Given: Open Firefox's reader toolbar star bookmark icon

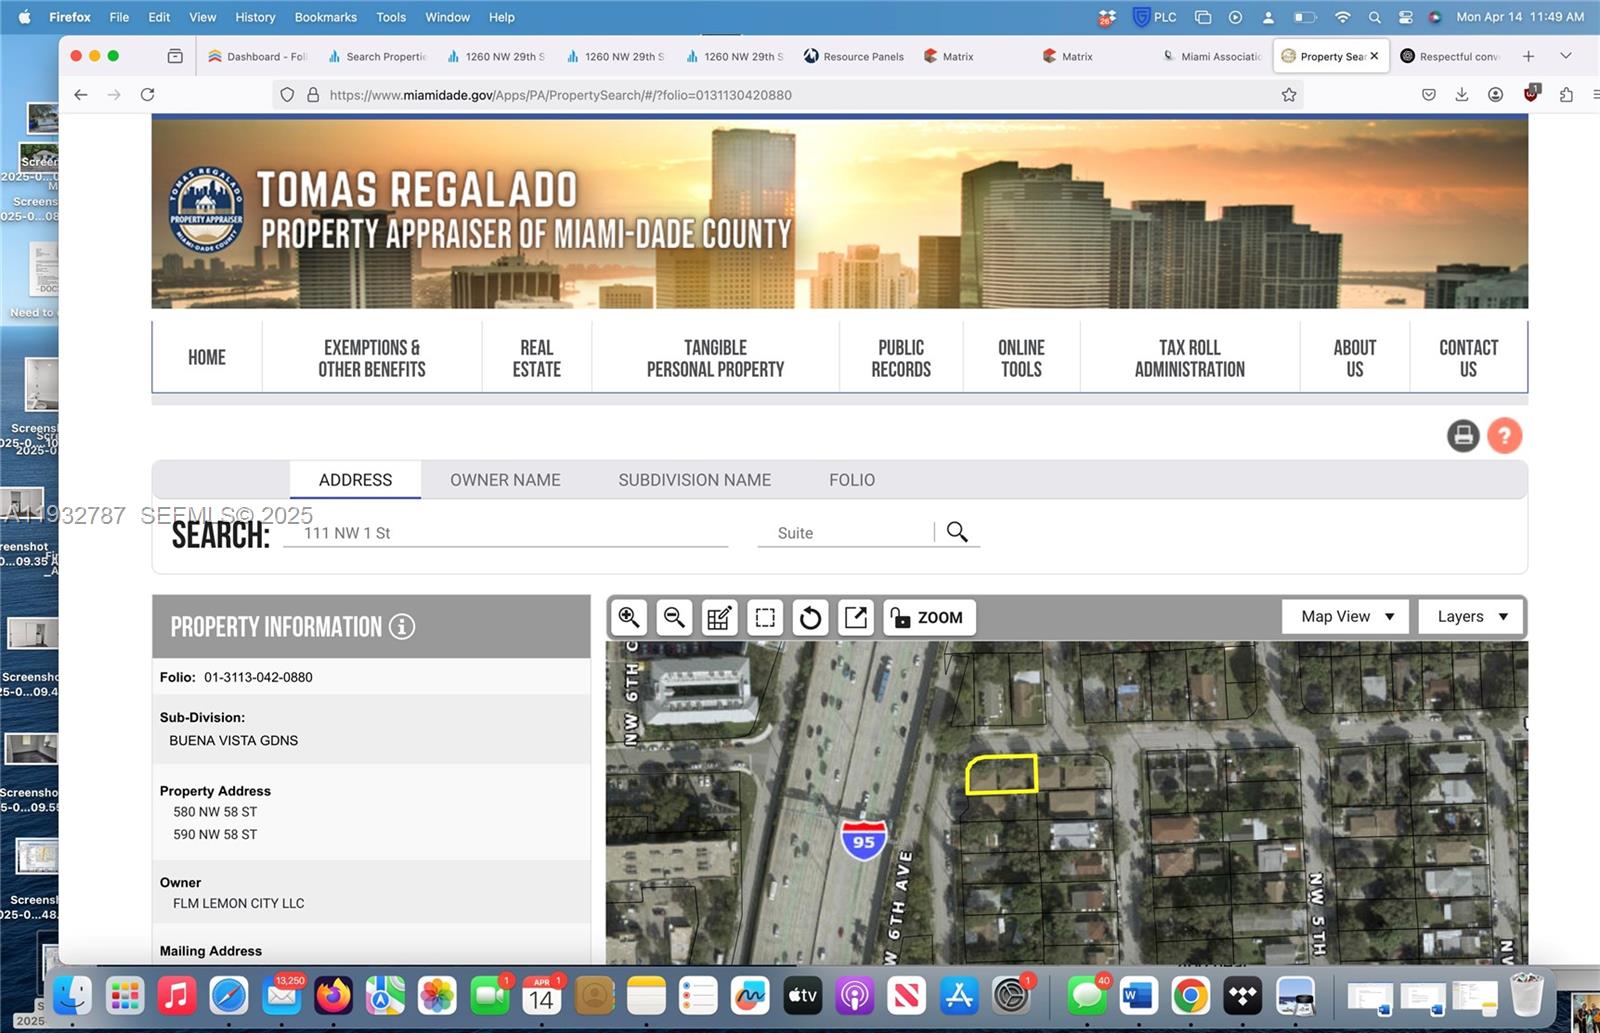Looking at the screenshot, I should tap(1289, 94).
